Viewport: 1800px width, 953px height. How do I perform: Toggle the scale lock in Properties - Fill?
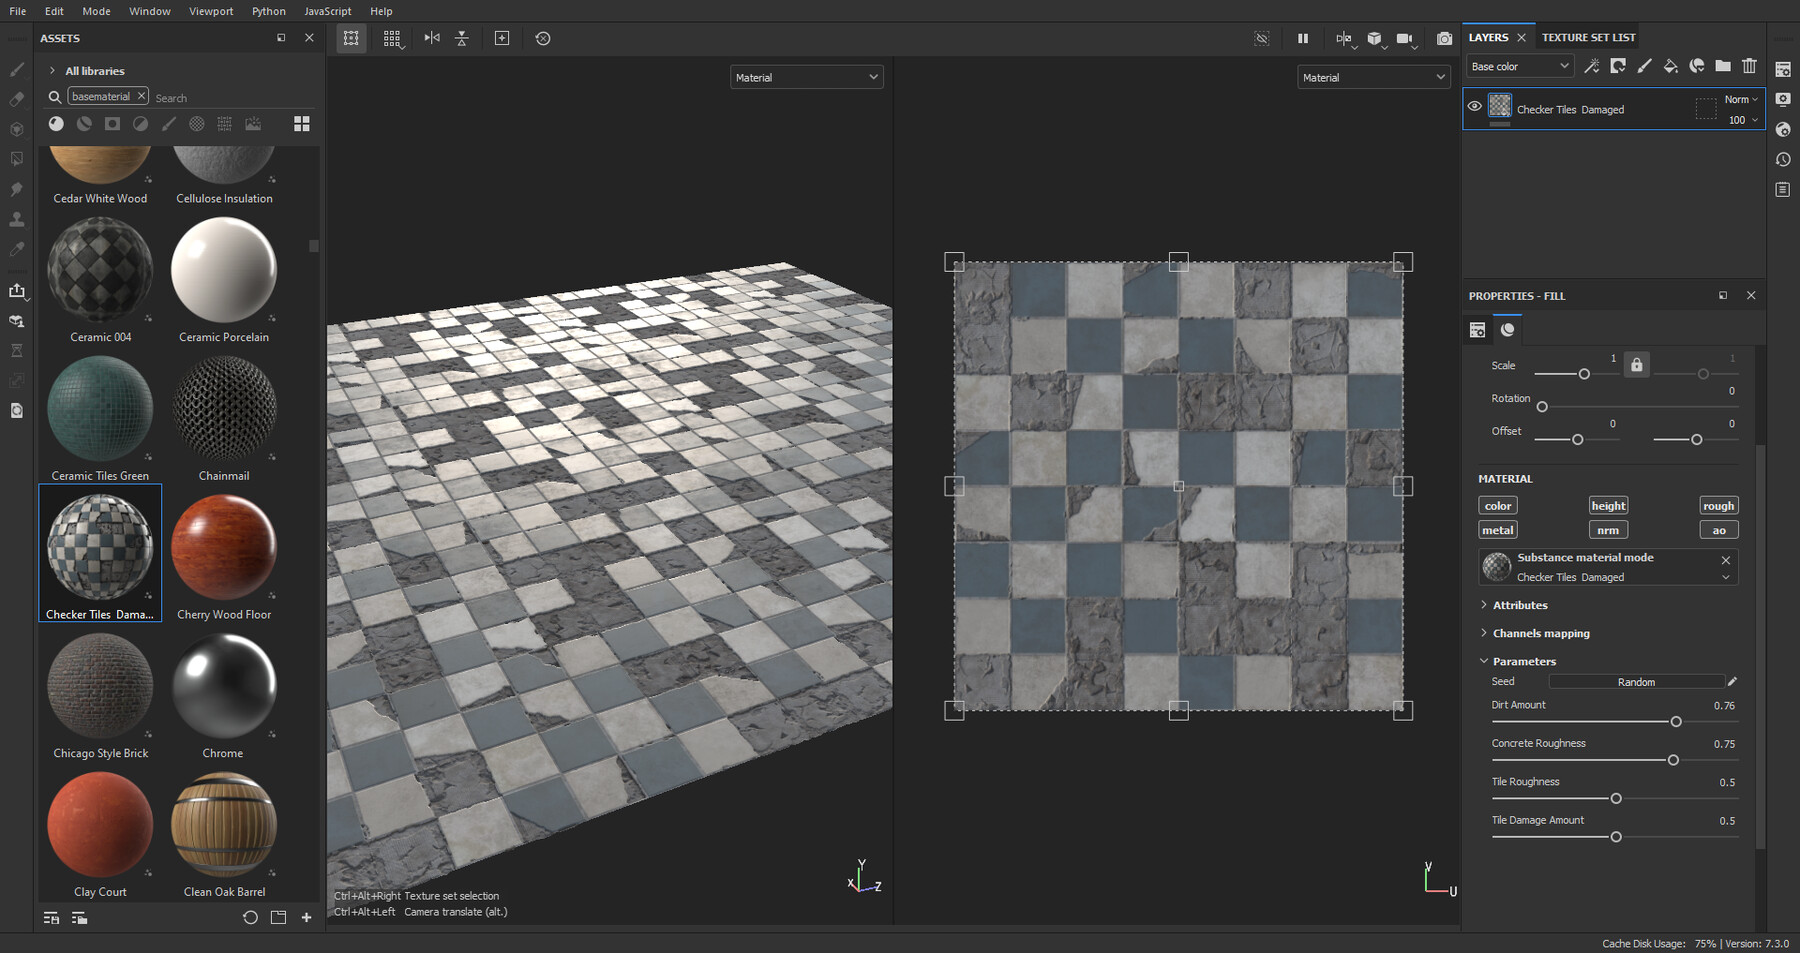pyautogui.click(x=1636, y=364)
